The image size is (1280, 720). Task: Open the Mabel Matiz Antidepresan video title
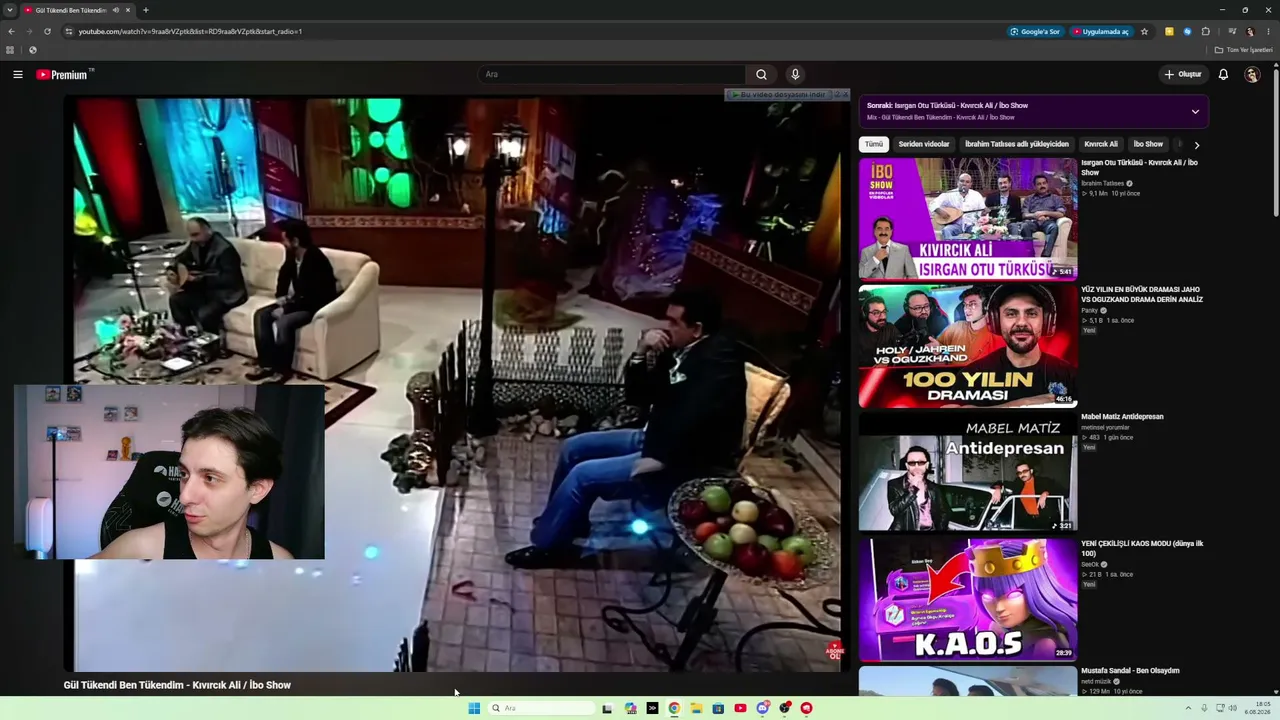1122,416
